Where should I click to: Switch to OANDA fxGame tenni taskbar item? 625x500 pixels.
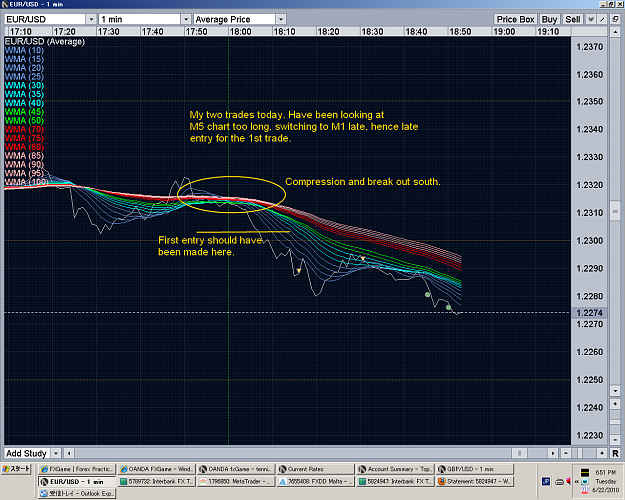(236, 469)
